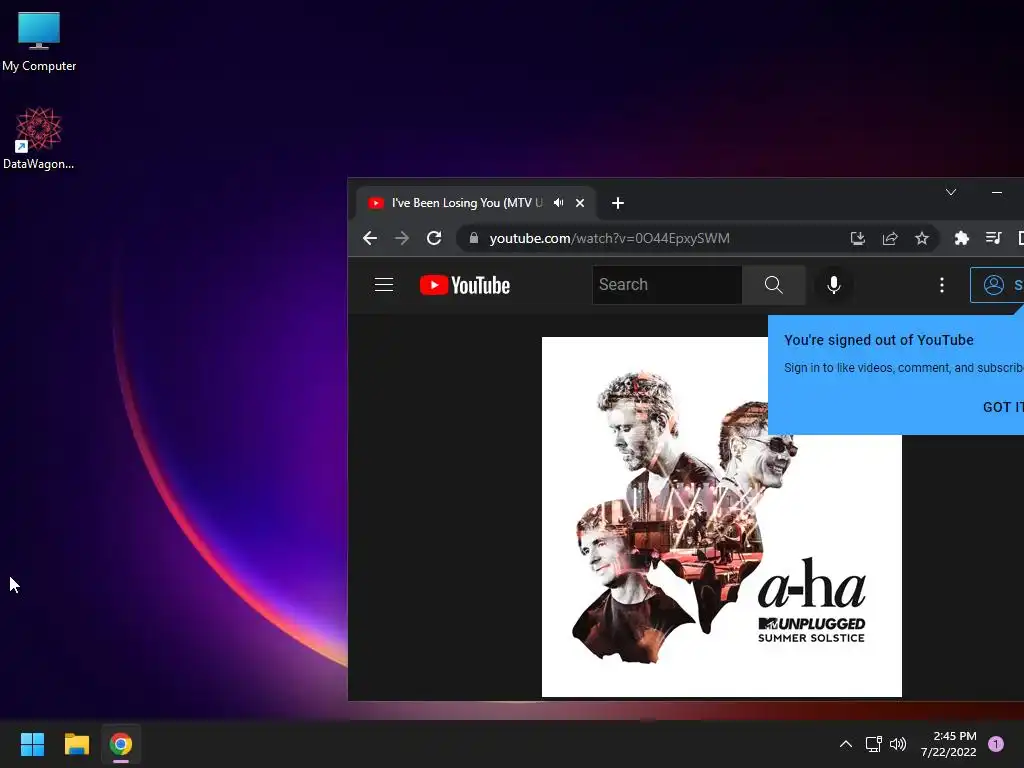The height and width of the screenshot is (768, 1024).
Task: Click the Chrome taskbar icon
Action: tap(121, 744)
